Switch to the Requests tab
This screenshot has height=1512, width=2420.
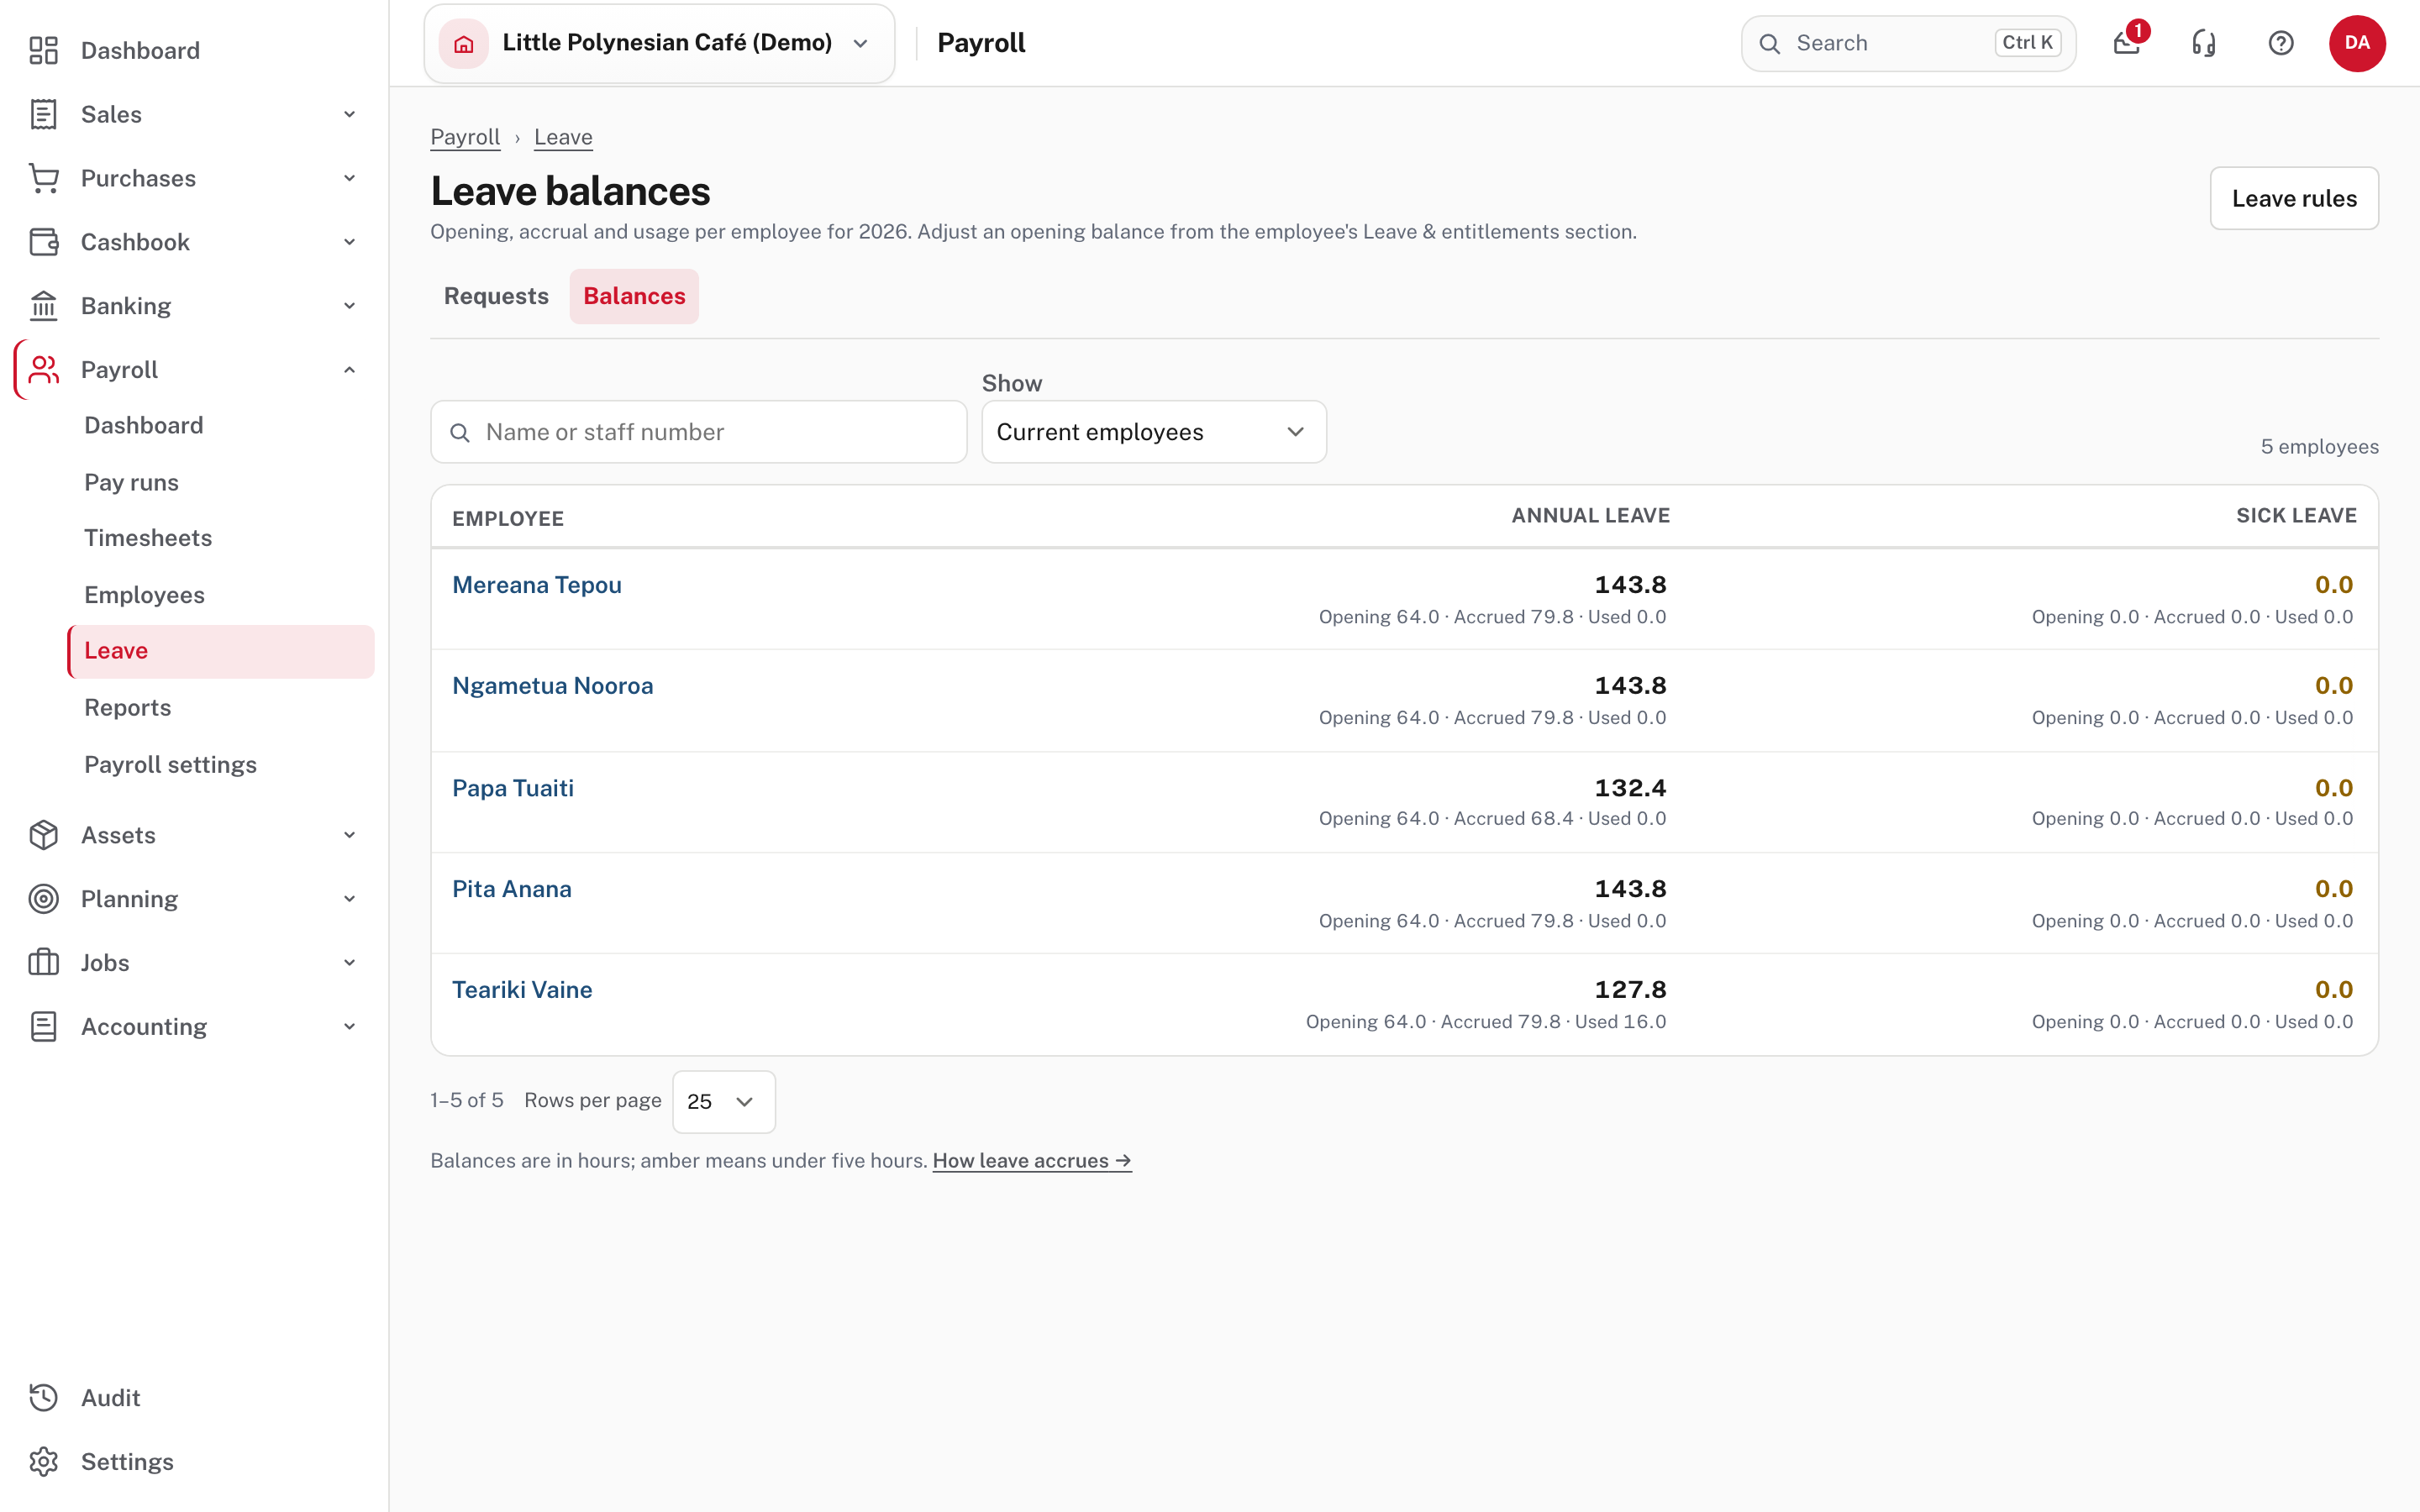click(x=496, y=296)
